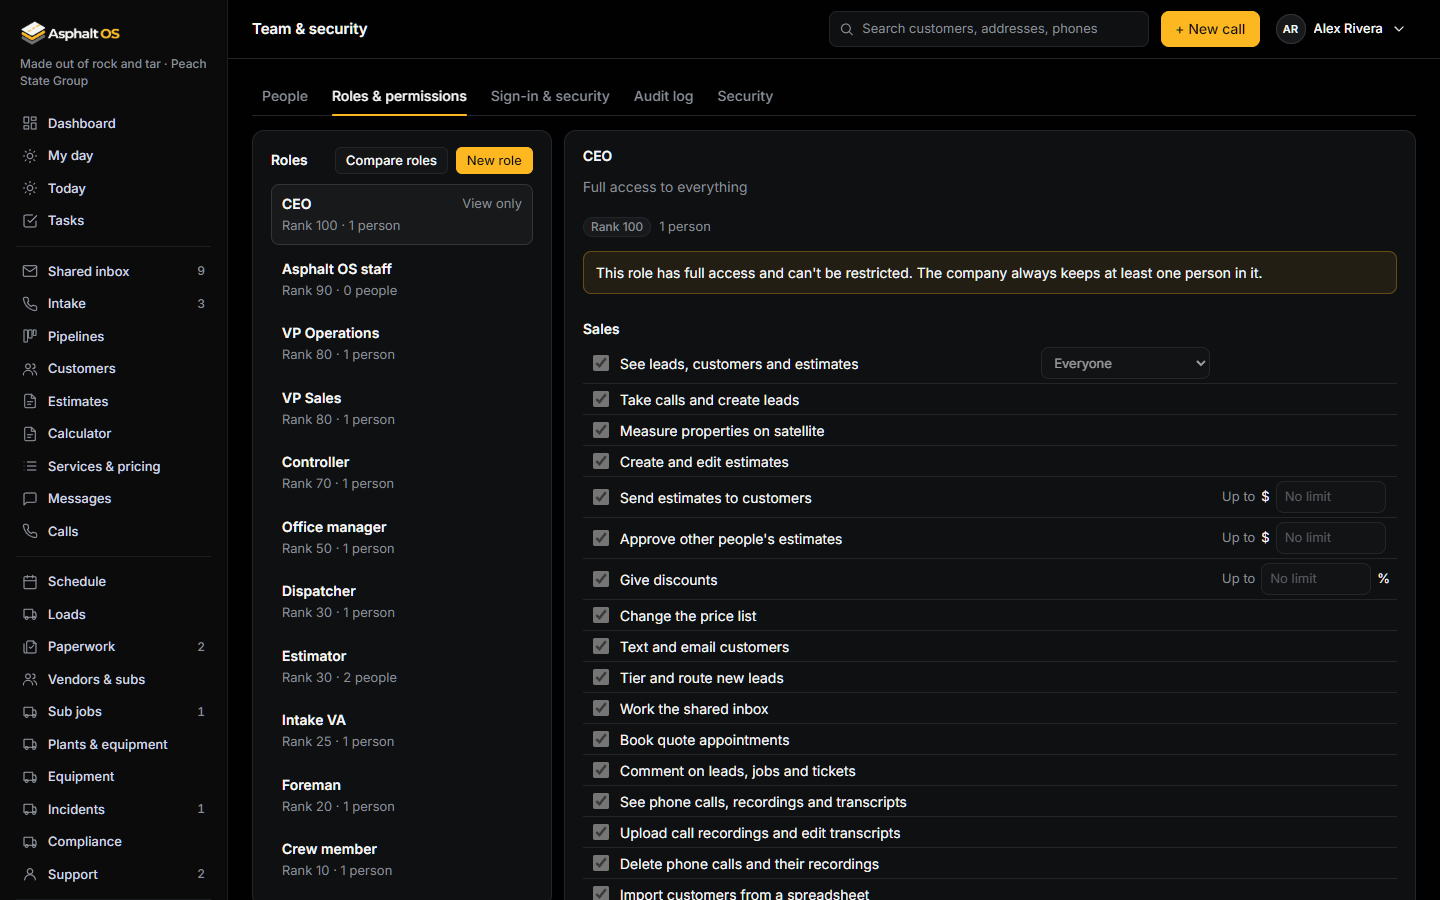Click the 'New role' button
Viewport: 1440px width, 900px height.
tap(494, 160)
